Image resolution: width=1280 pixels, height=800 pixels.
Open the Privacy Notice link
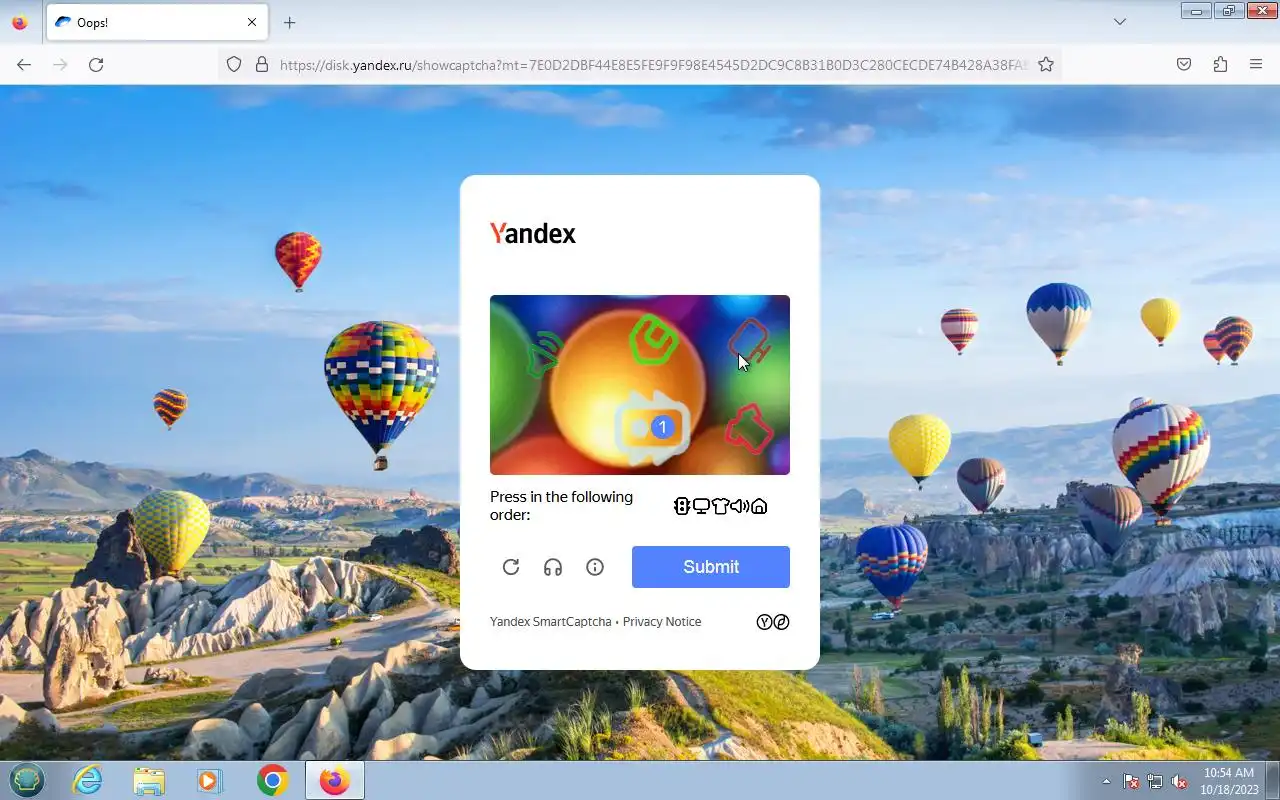(x=662, y=622)
